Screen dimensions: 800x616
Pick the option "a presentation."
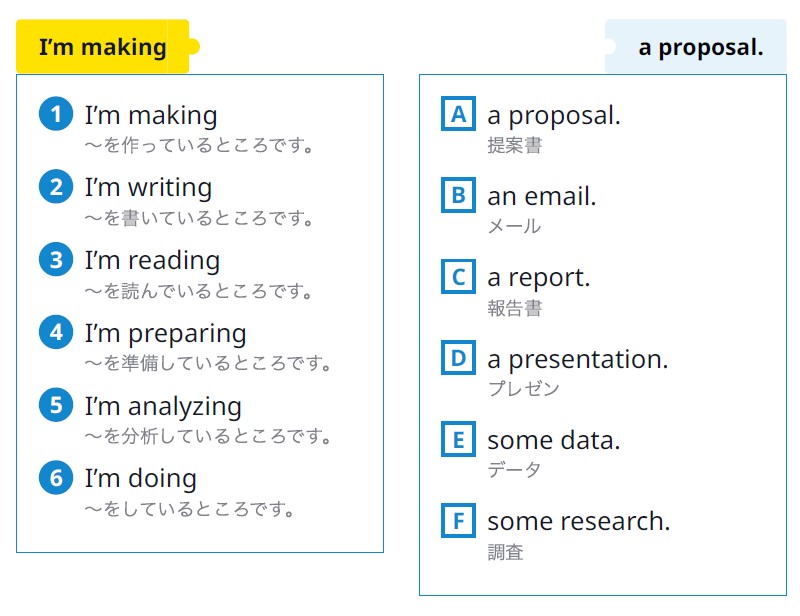[578, 359]
